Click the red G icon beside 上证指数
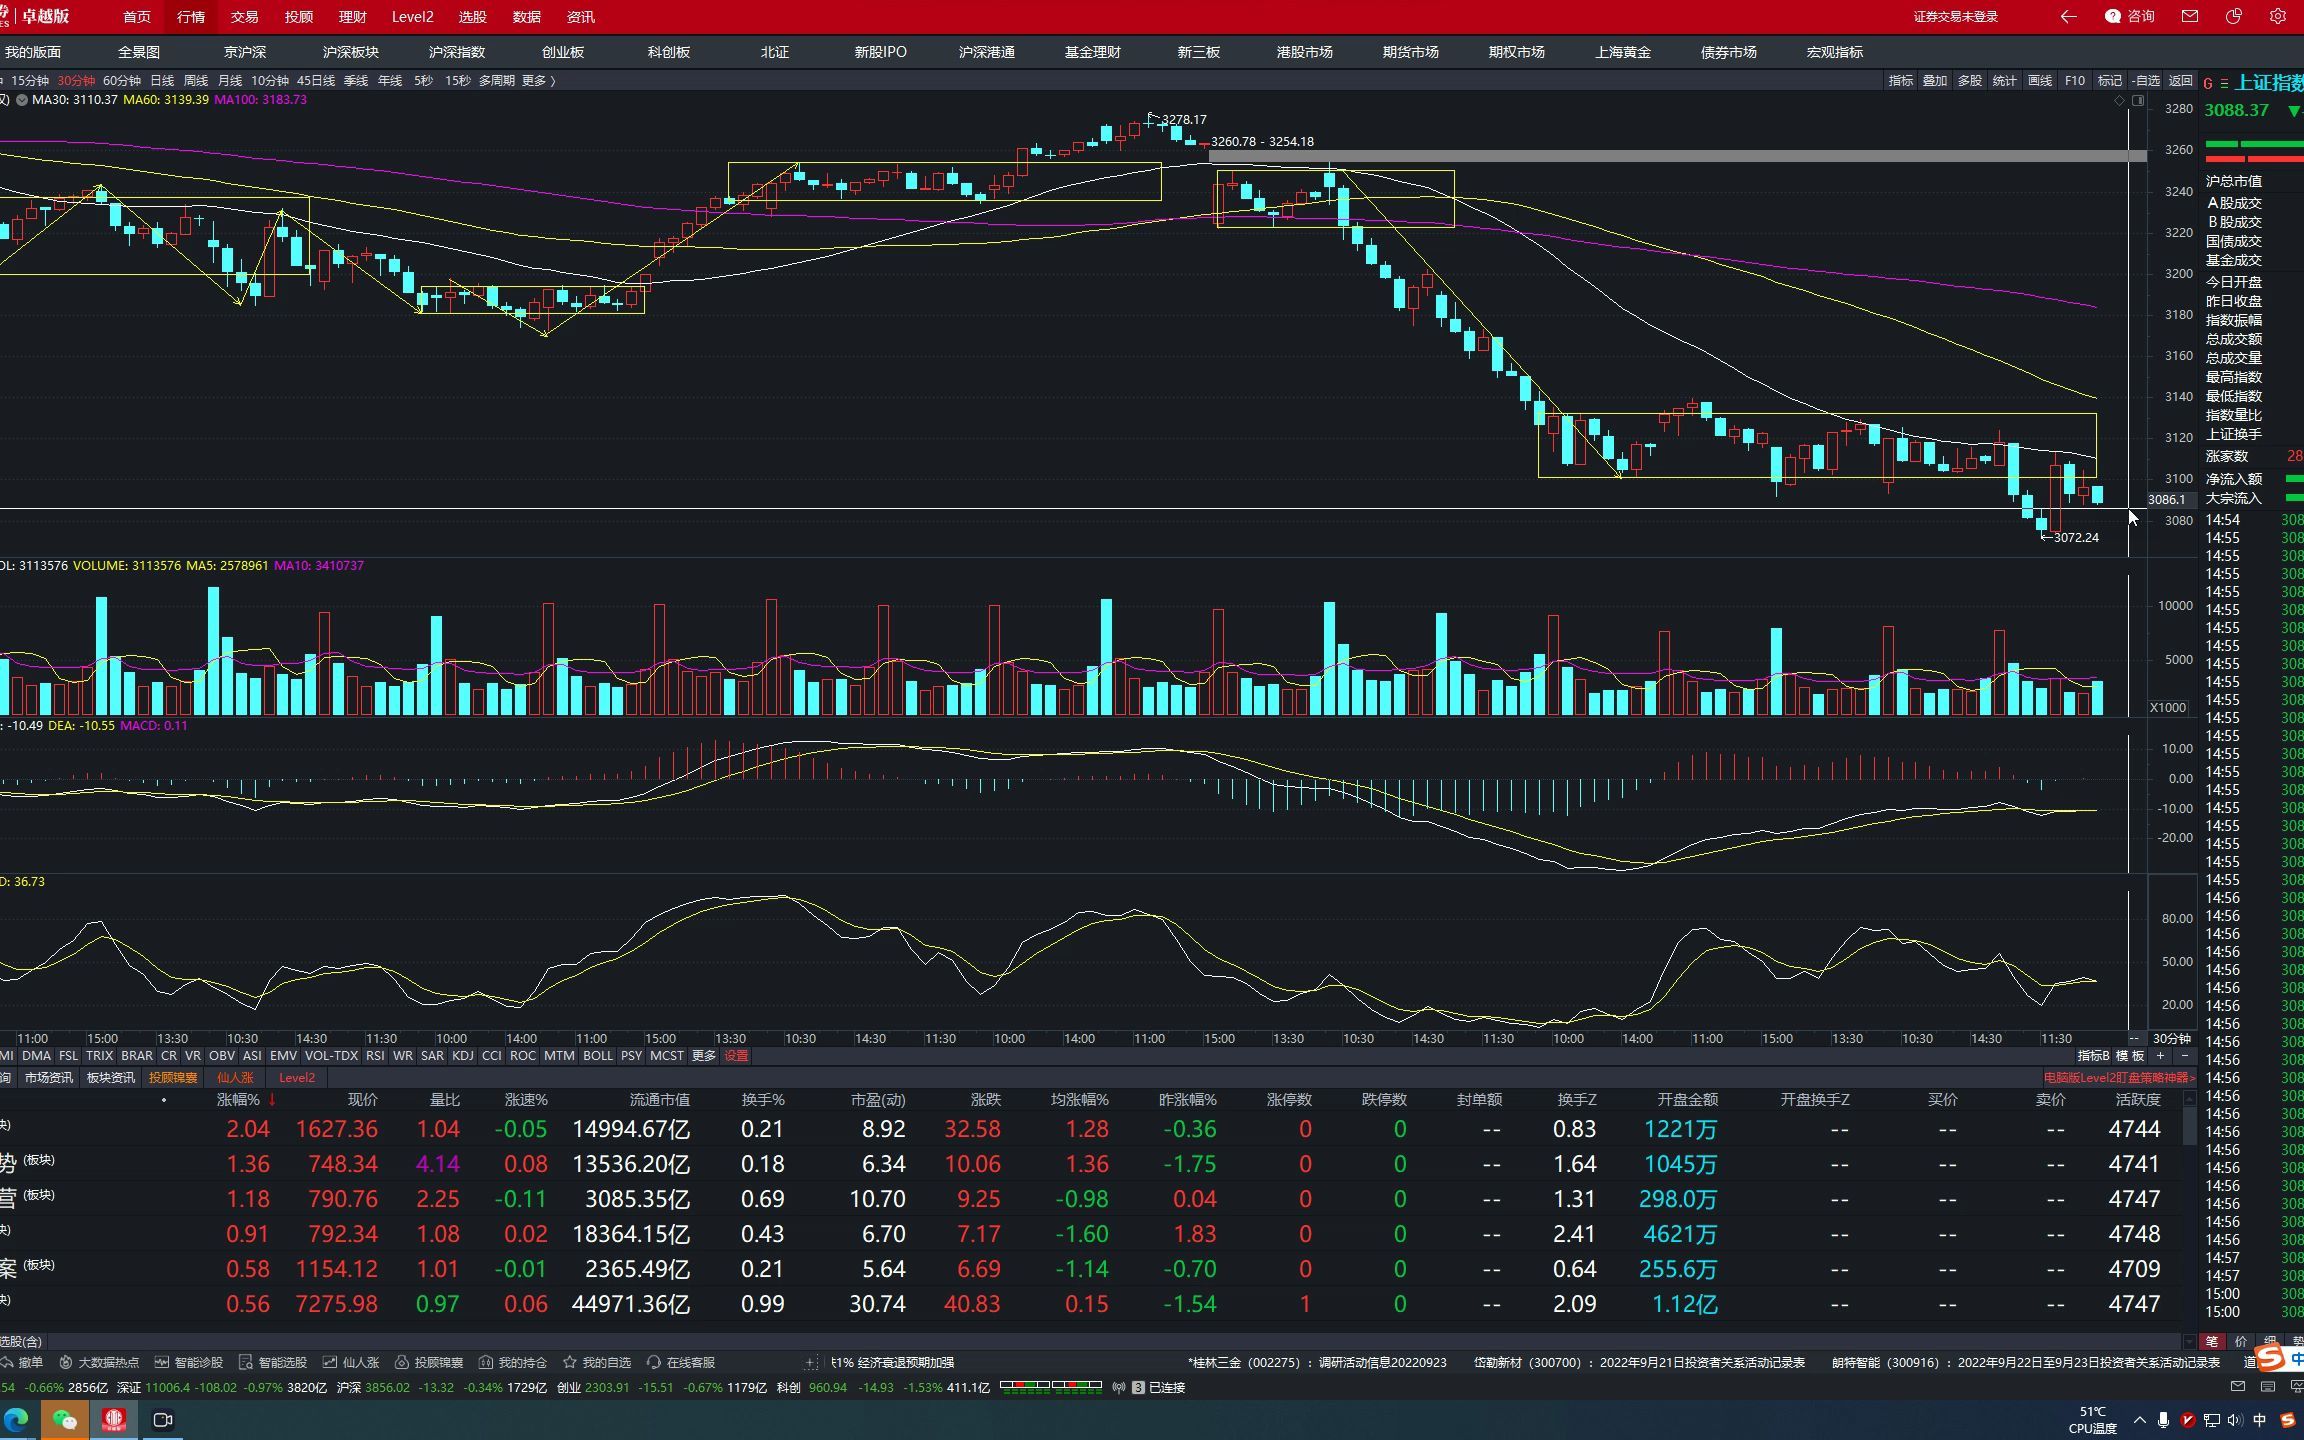This screenshot has height=1440, width=2304. point(2208,84)
